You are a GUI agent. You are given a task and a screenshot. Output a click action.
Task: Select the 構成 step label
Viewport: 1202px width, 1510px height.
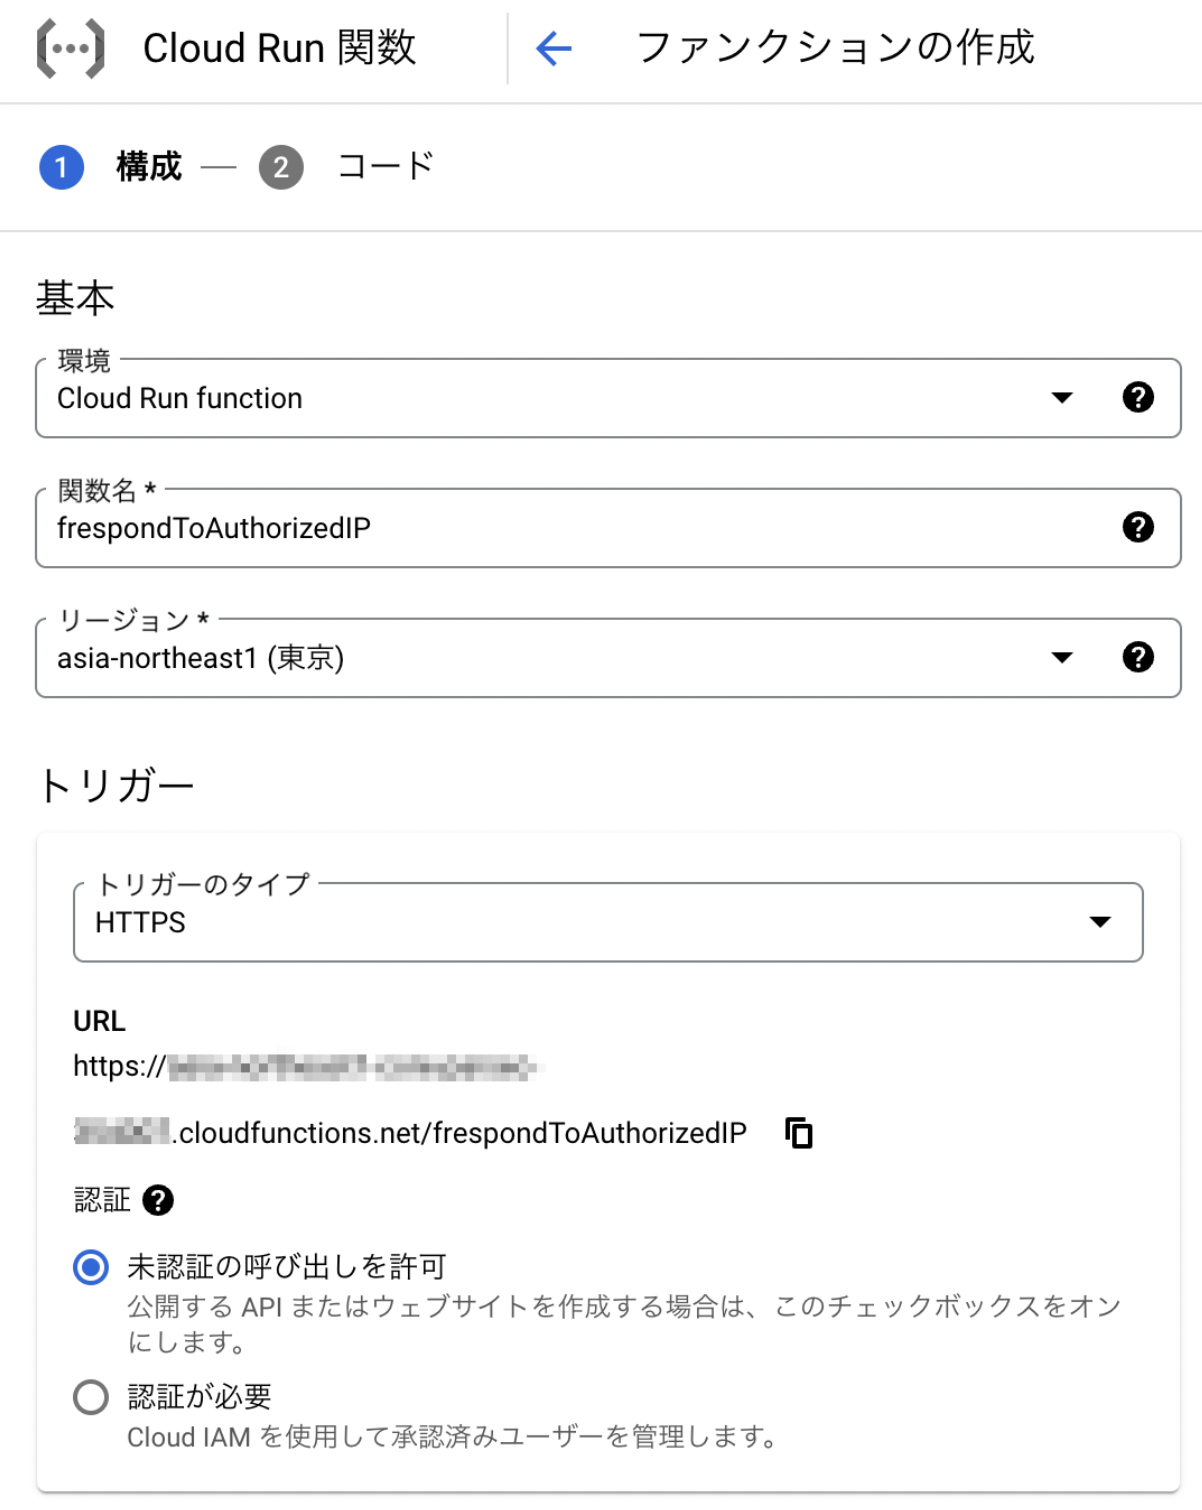point(148,167)
